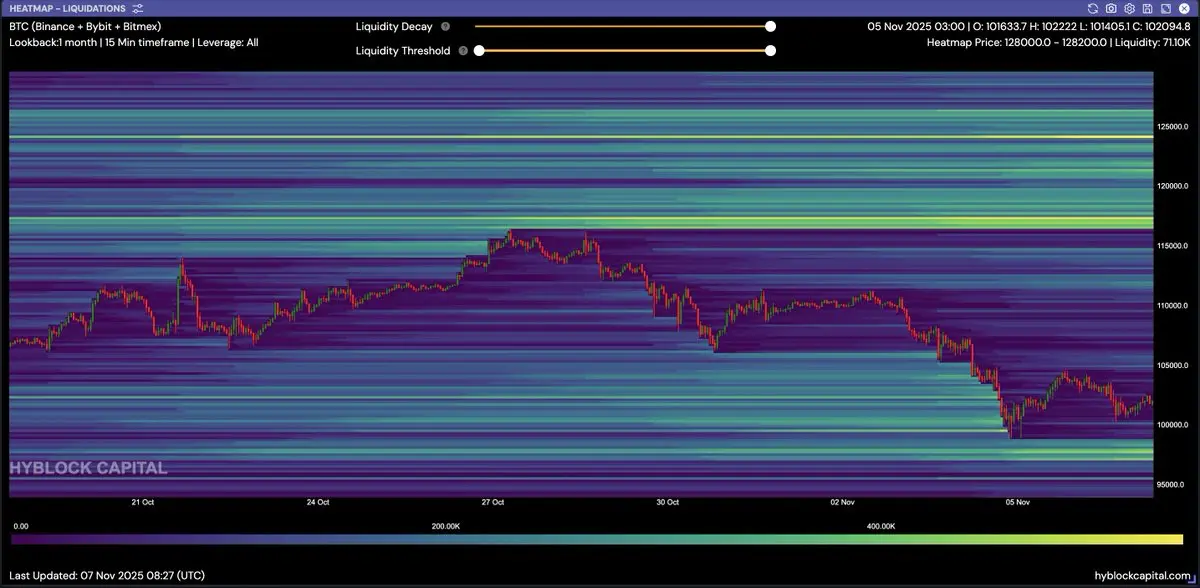Image resolution: width=1200 pixels, height=588 pixels.
Task: Close the Heatmap Liquidations panel
Action: pos(1183,8)
